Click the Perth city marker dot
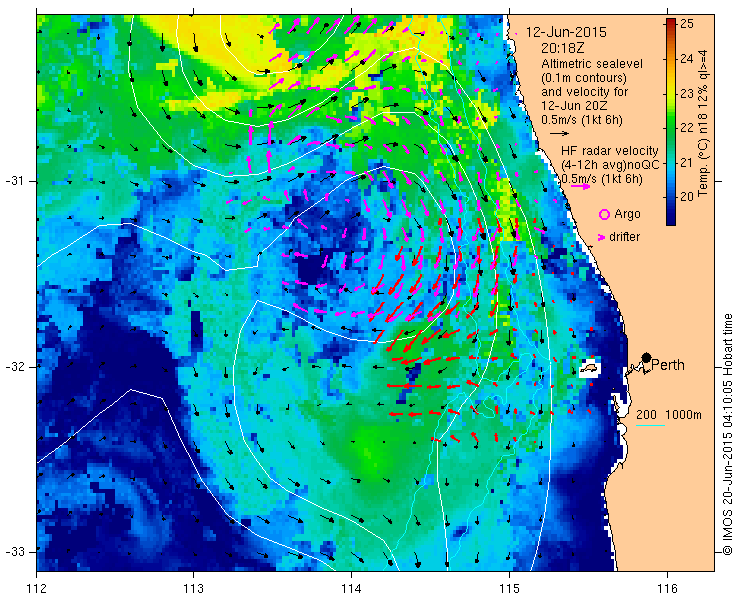The width and height of the screenshot is (740, 600). click(647, 357)
